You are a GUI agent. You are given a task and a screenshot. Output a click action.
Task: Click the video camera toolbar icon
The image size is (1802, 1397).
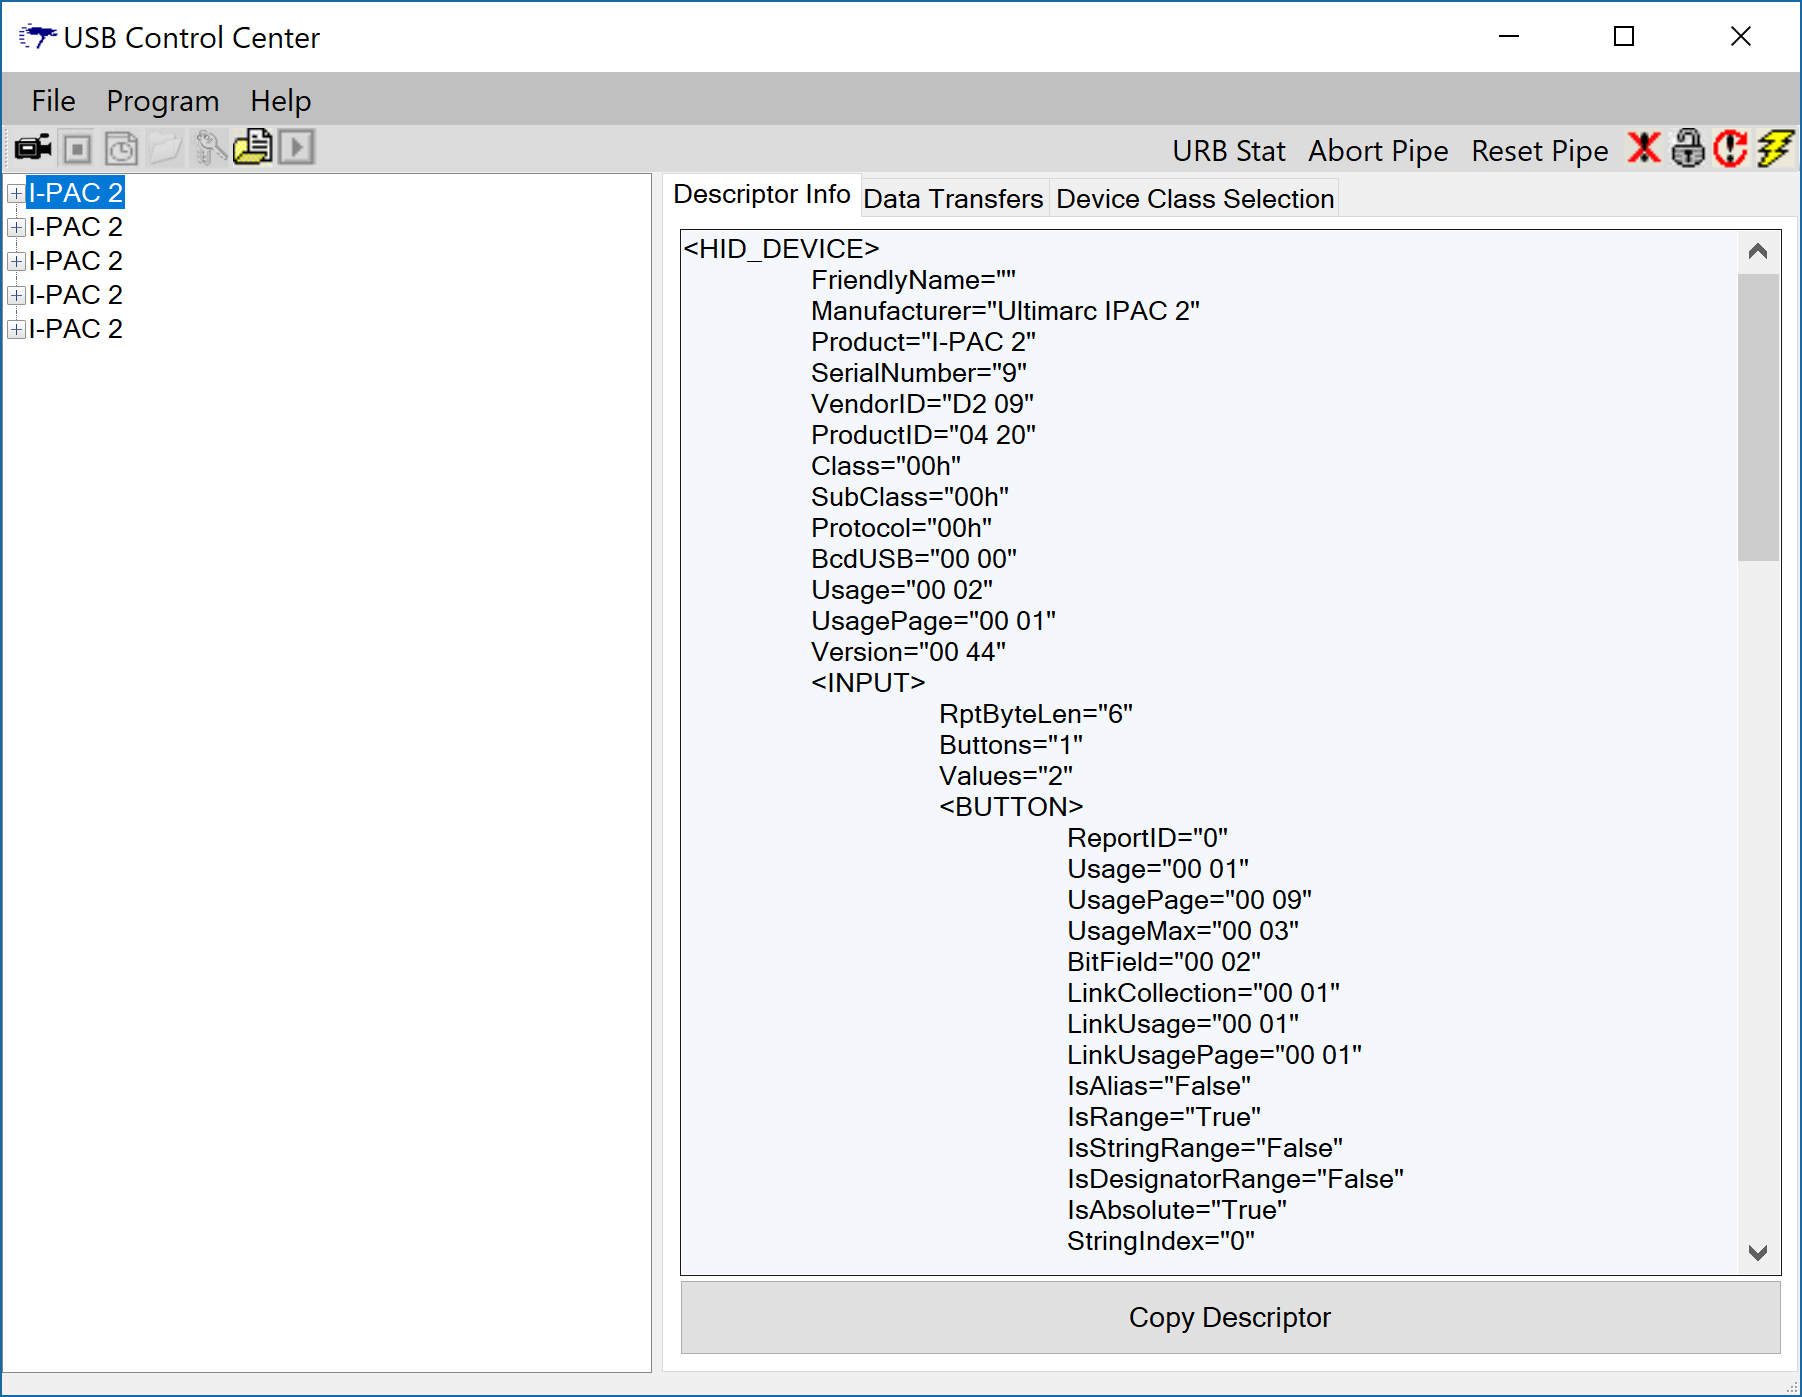pyautogui.click(x=33, y=148)
